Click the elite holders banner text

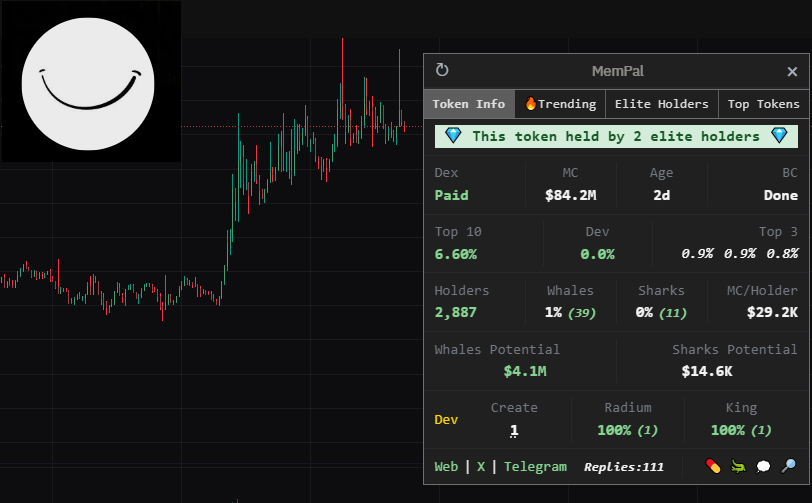coord(616,136)
